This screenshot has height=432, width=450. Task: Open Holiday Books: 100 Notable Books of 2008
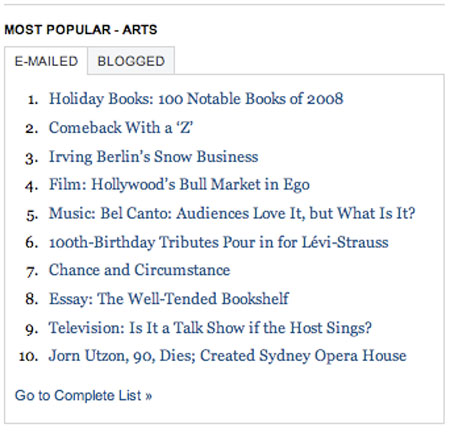pos(196,99)
